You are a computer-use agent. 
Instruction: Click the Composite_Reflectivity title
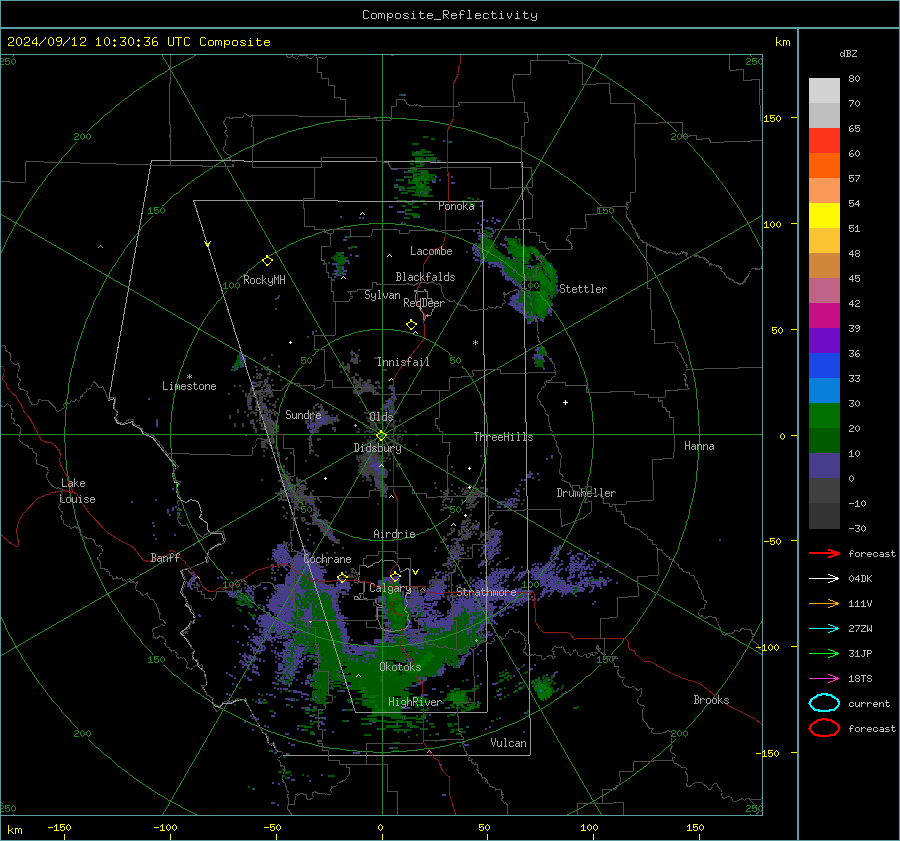pyautogui.click(x=450, y=15)
